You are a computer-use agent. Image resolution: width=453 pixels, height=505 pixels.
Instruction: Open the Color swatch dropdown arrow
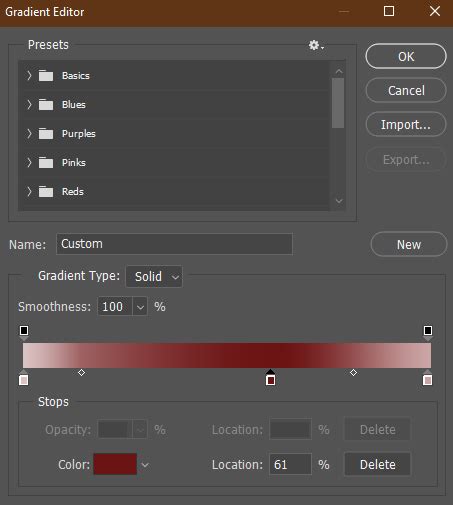145,465
